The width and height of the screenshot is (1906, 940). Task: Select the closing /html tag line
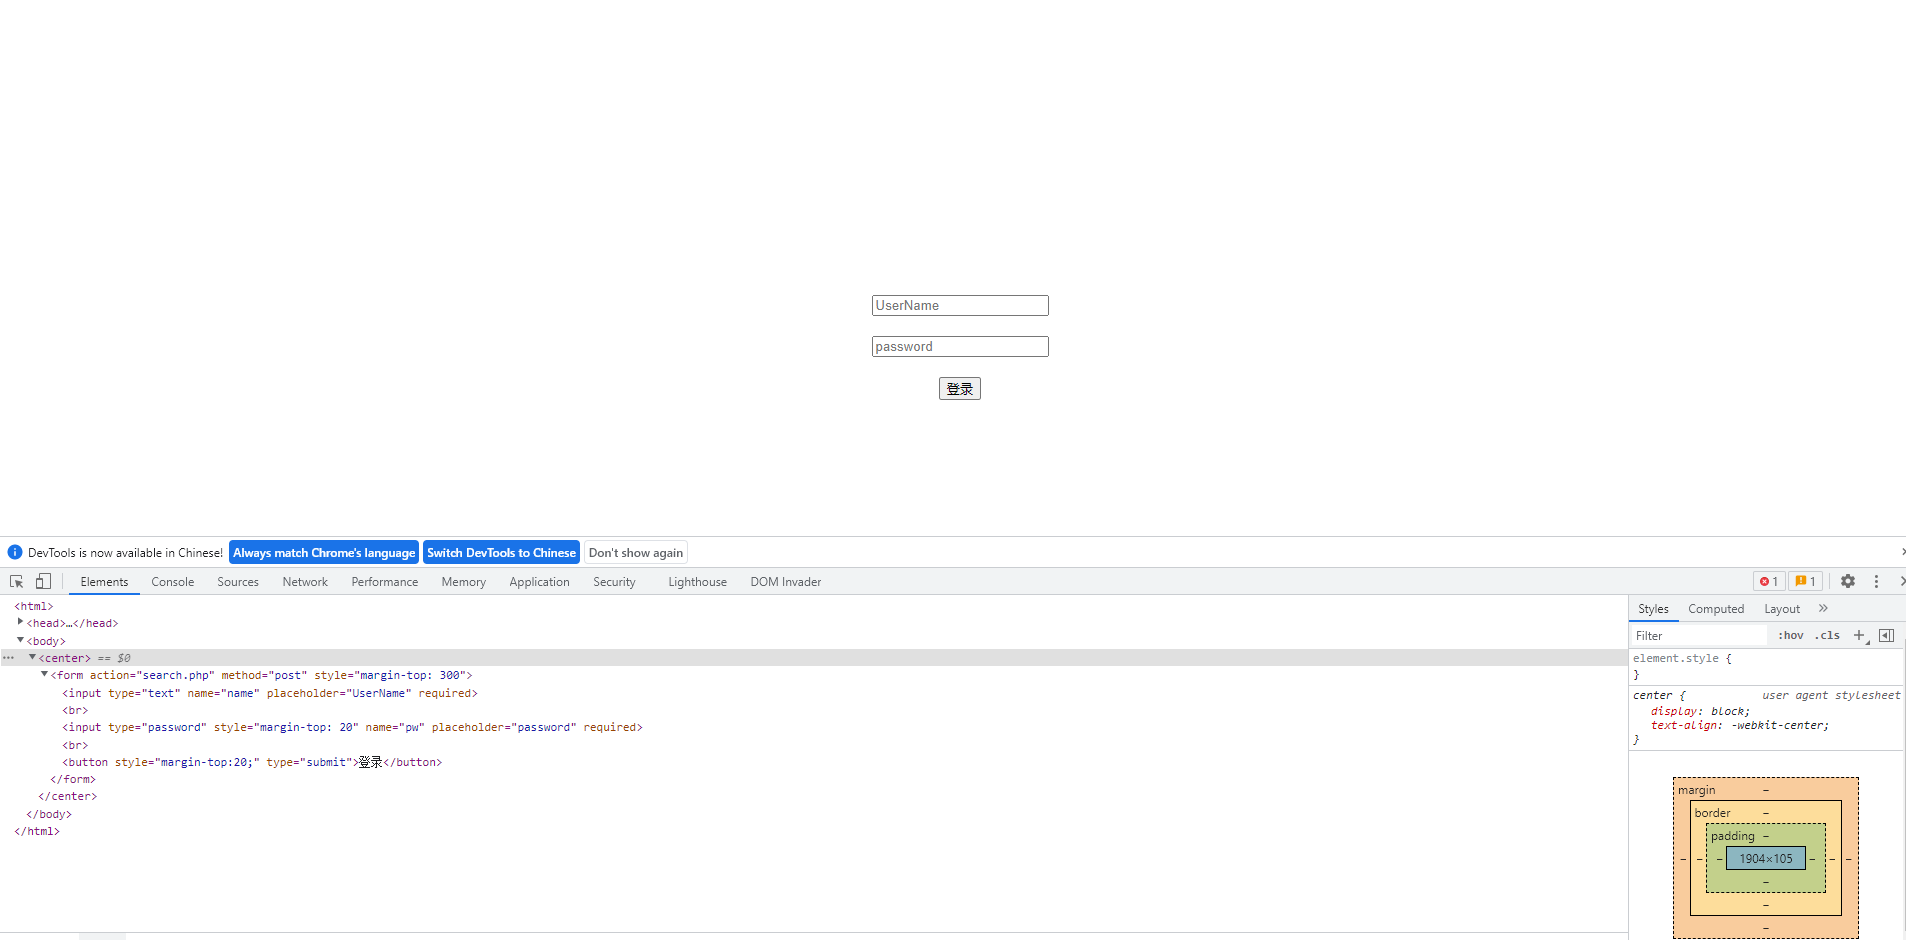(x=37, y=831)
